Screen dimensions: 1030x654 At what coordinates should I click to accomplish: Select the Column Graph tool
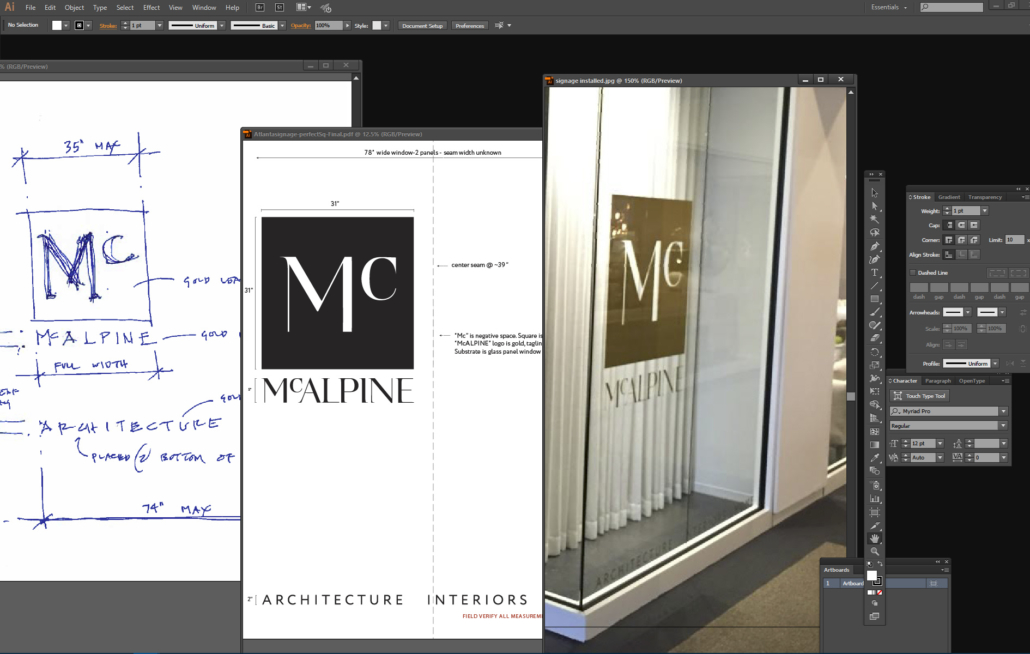(874, 498)
